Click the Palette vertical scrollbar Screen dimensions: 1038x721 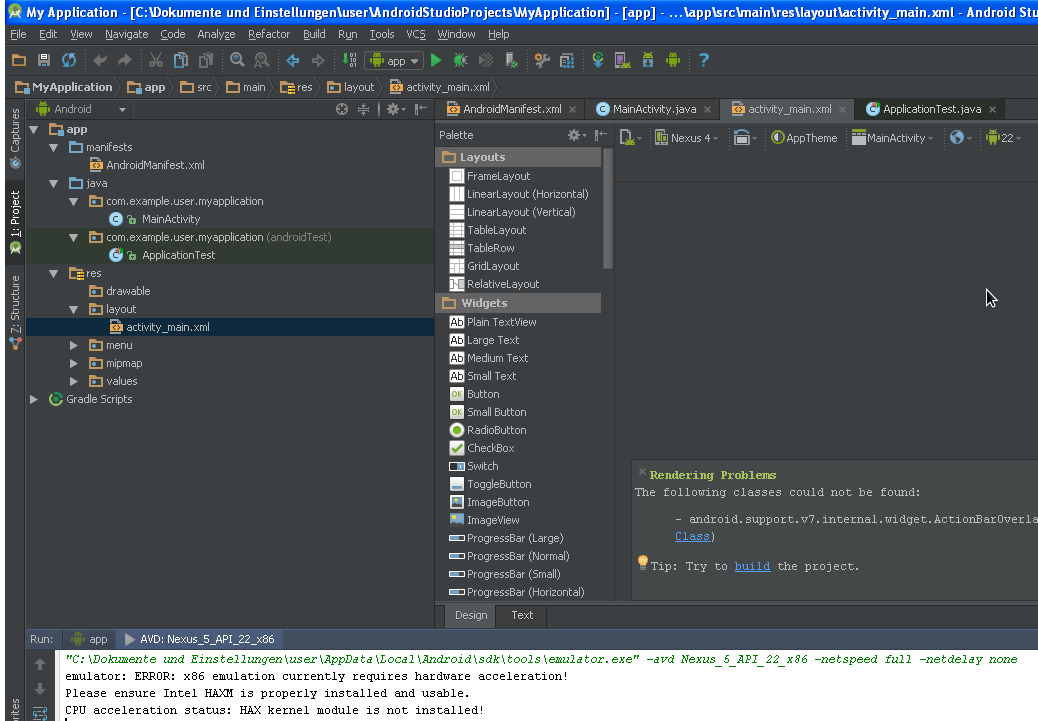tap(608, 209)
